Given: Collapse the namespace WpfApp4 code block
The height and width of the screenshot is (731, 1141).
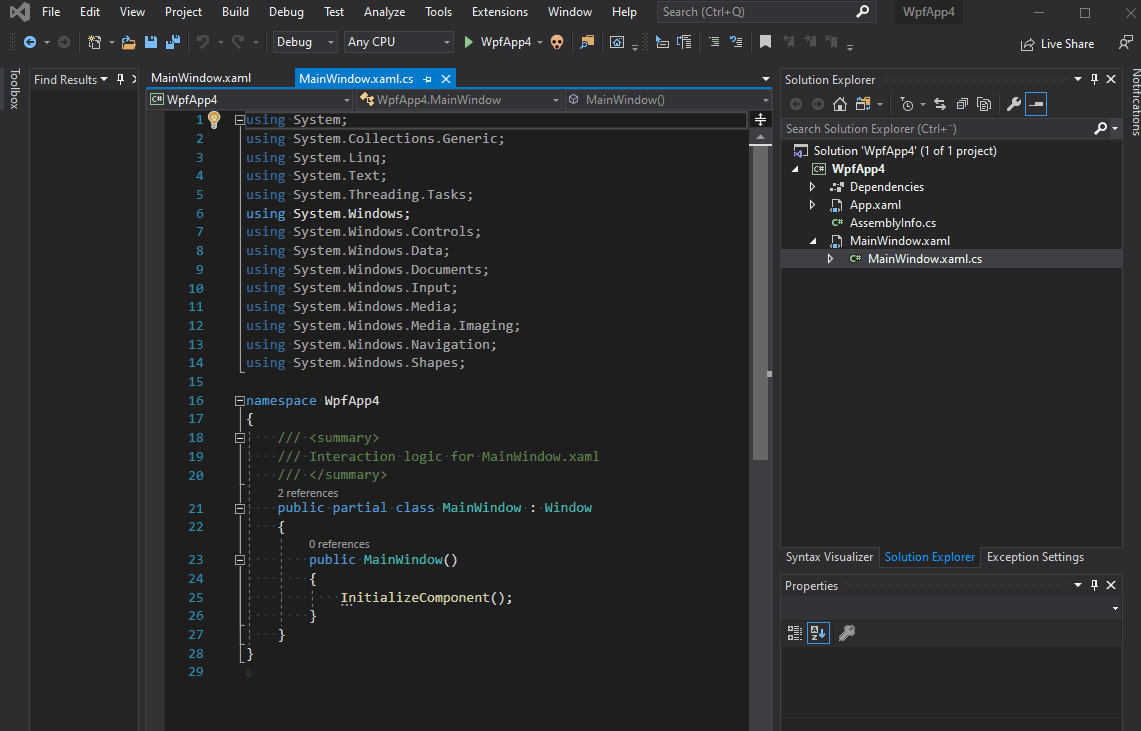Looking at the screenshot, I should [239, 400].
